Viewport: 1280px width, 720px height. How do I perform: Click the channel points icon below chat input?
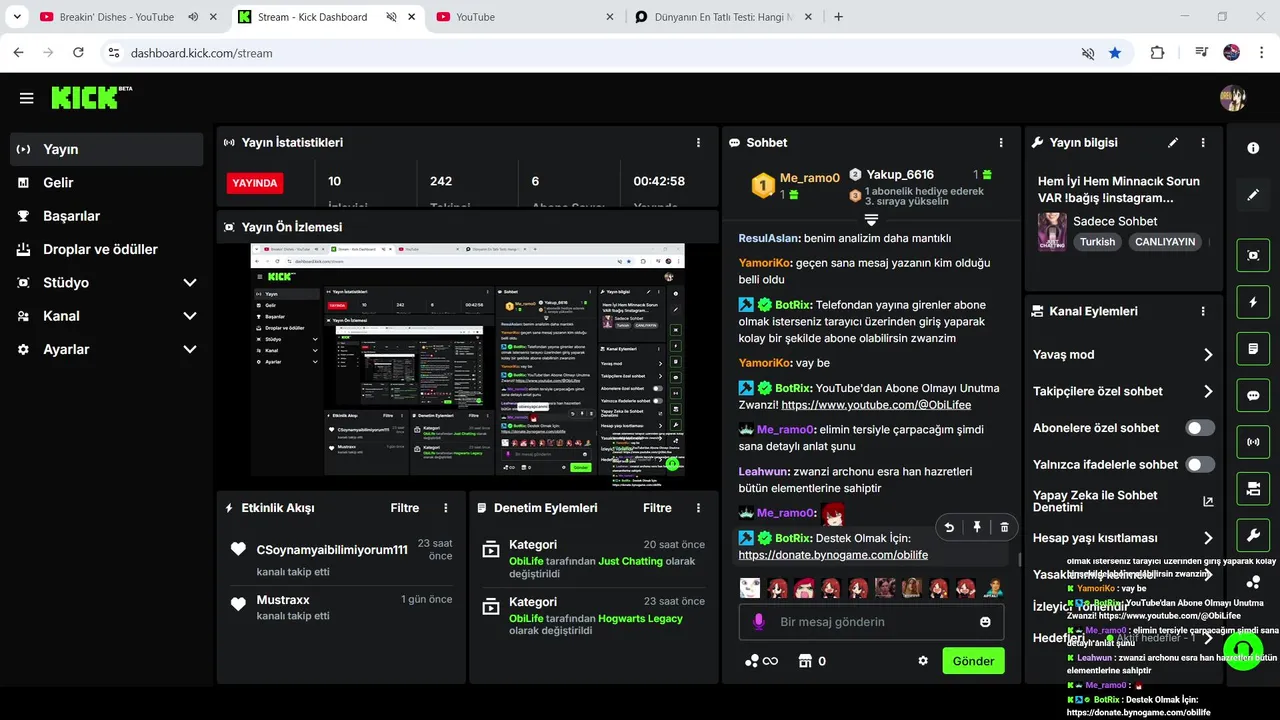751,661
